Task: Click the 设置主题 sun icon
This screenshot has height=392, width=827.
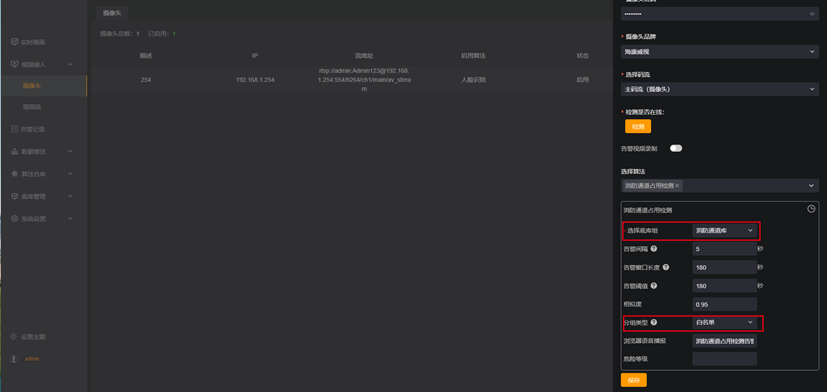Action: coord(14,337)
